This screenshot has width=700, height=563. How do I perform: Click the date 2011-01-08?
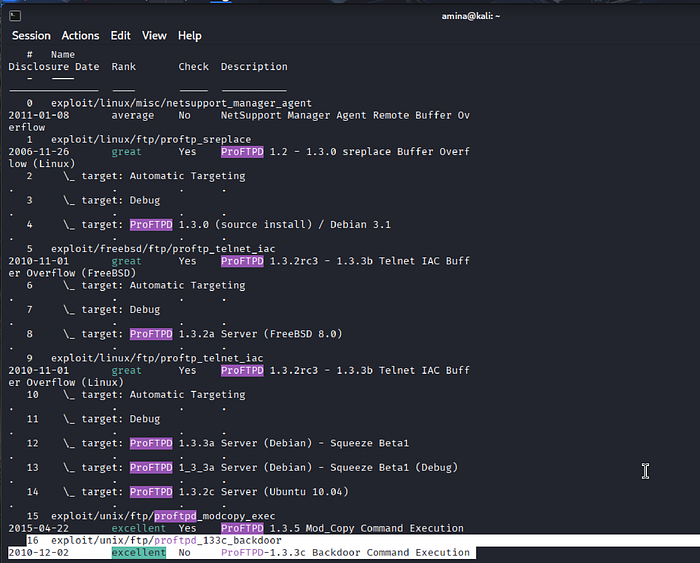(x=39, y=115)
